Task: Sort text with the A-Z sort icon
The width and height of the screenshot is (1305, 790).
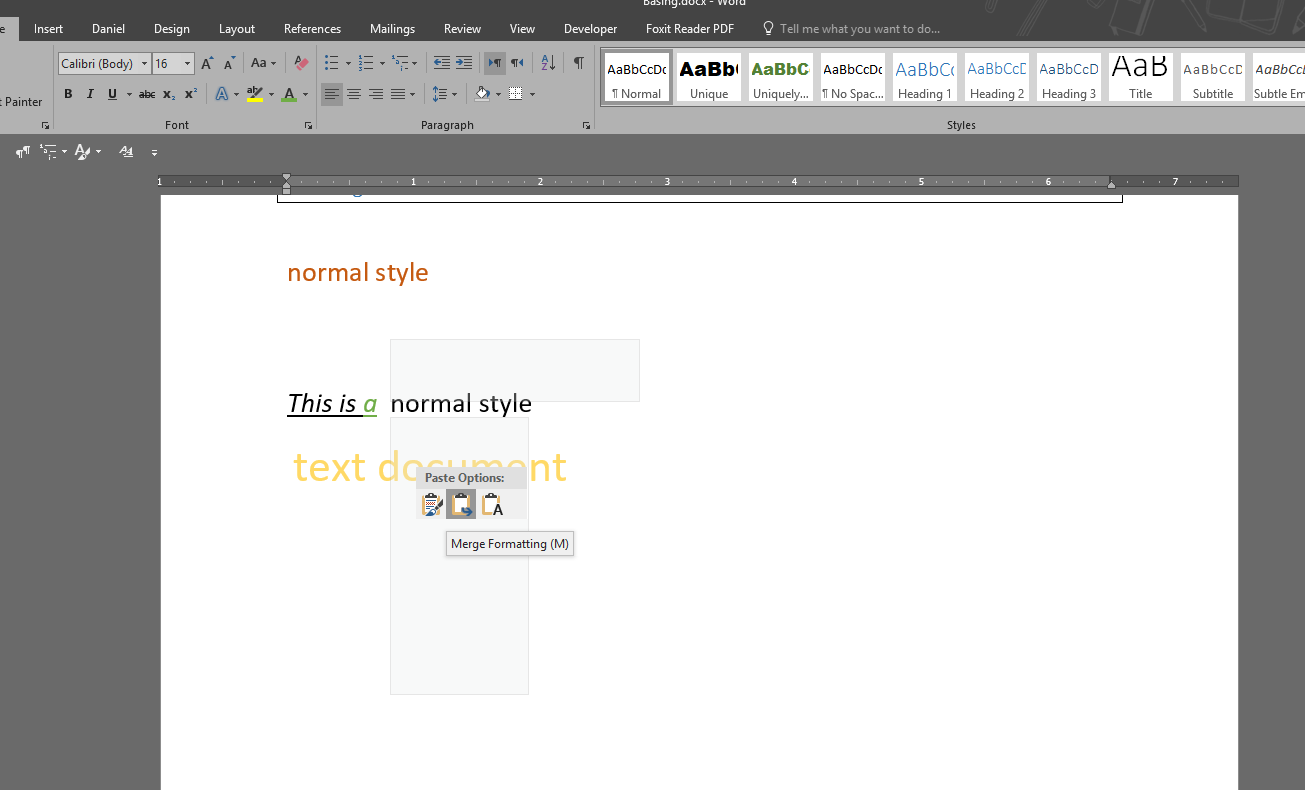Action: (x=548, y=64)
